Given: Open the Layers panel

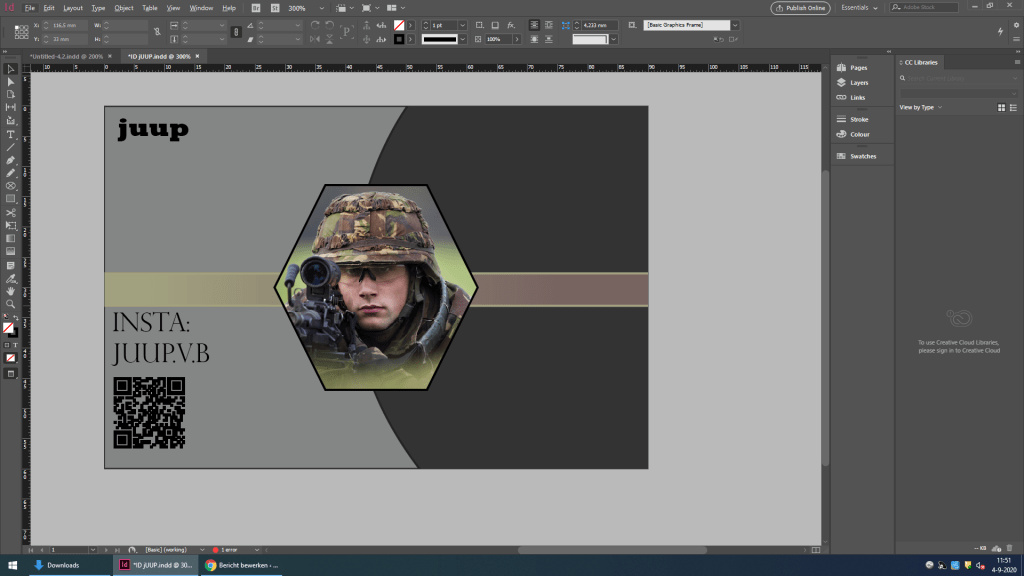Looking at the screenshot, I should coord(858,82).
